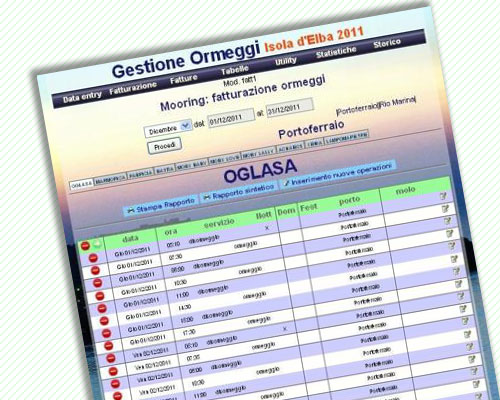Click the red icon in the table header
Viewport: 500px width, 400px height.
85,246
